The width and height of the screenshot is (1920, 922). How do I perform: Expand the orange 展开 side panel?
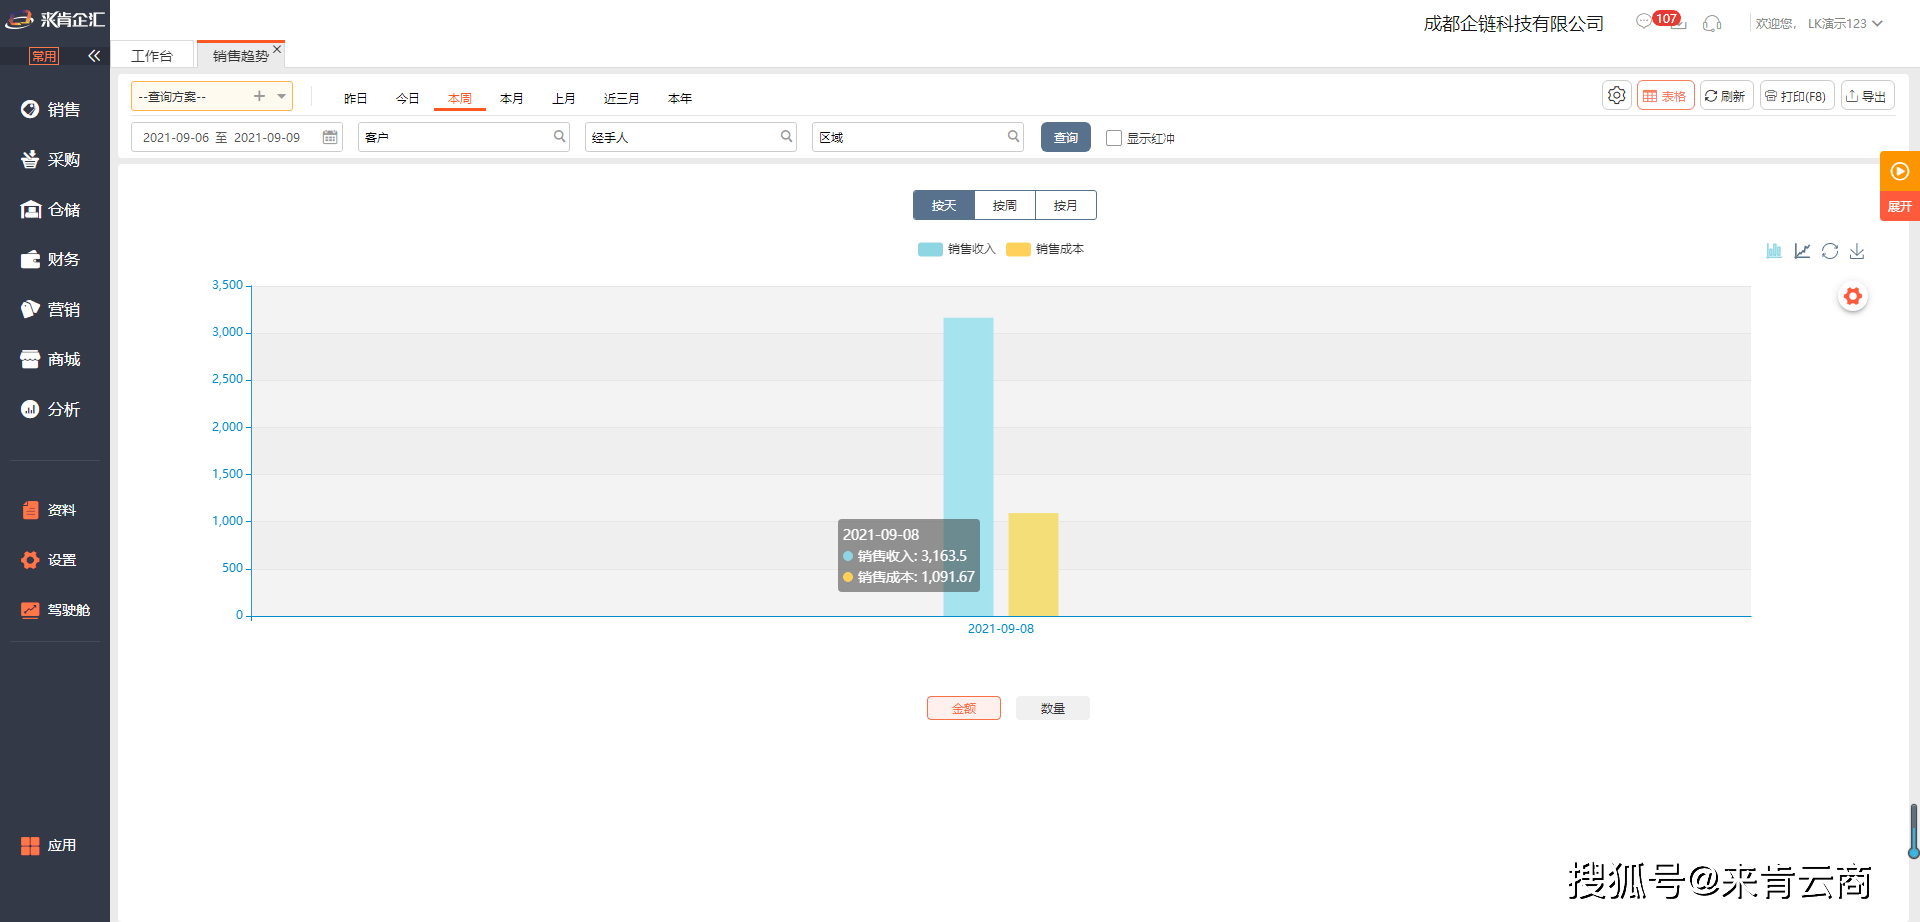coord(1899,186)
